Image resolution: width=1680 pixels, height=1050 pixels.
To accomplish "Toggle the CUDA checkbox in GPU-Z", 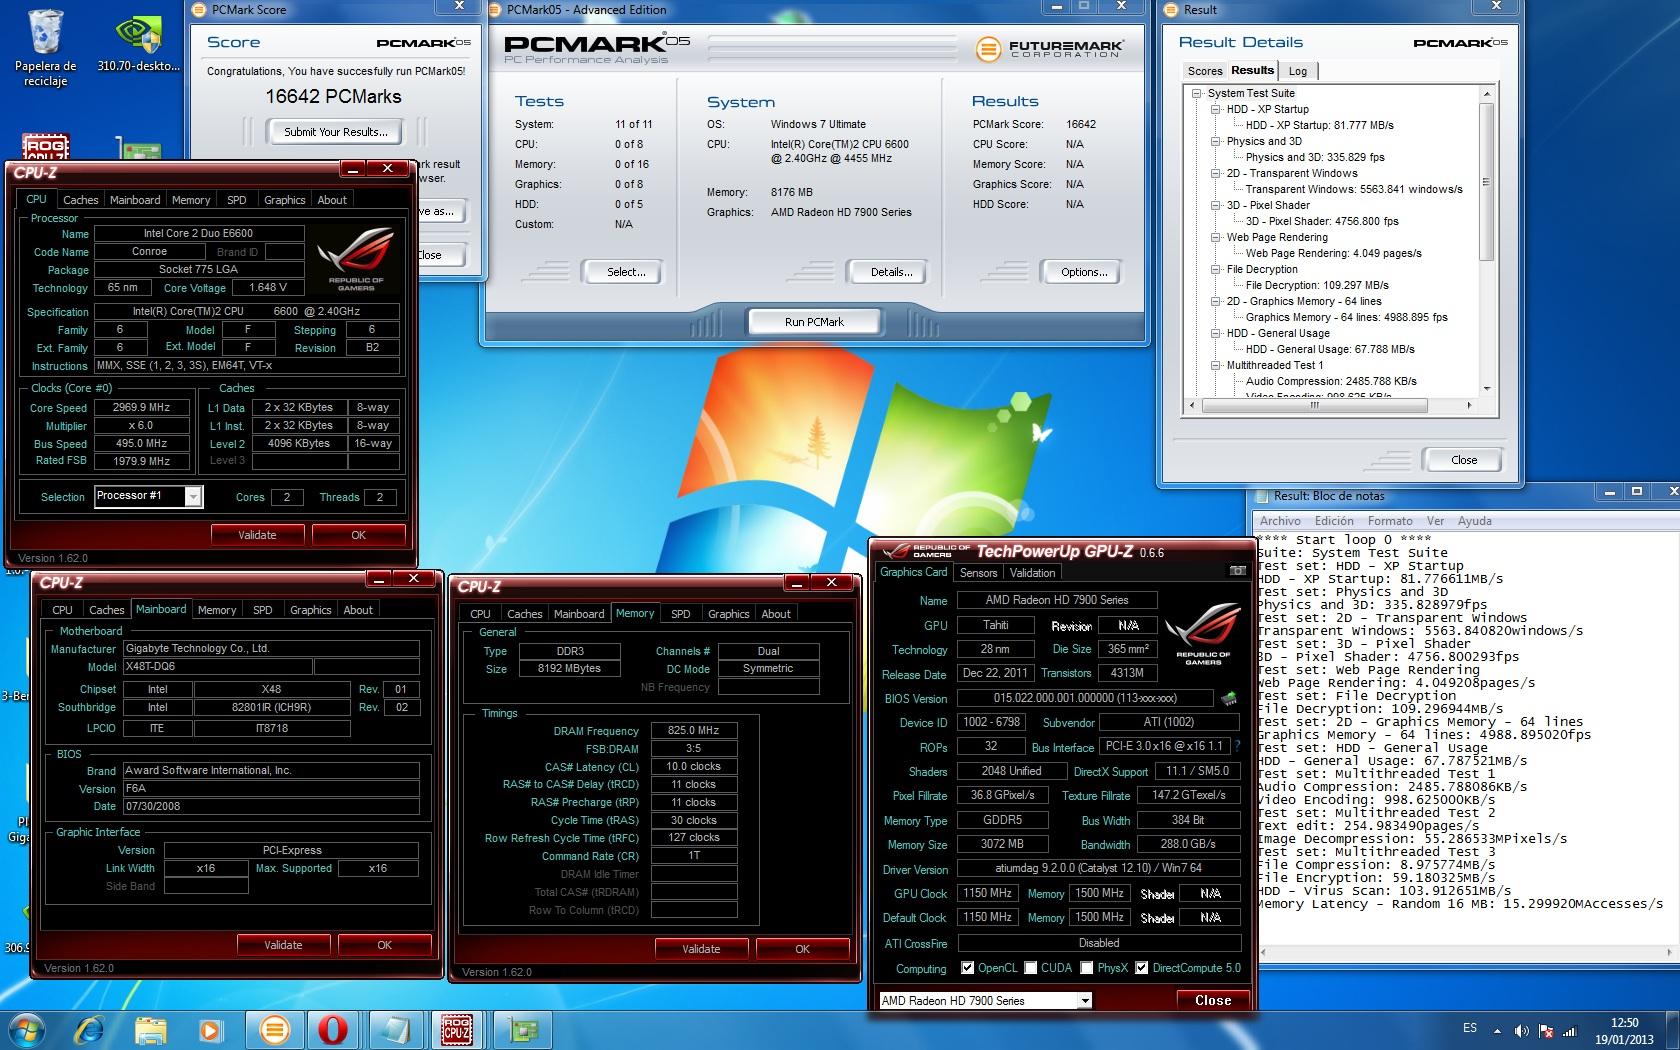I will pyautogui.click(x=1029, y=968).
